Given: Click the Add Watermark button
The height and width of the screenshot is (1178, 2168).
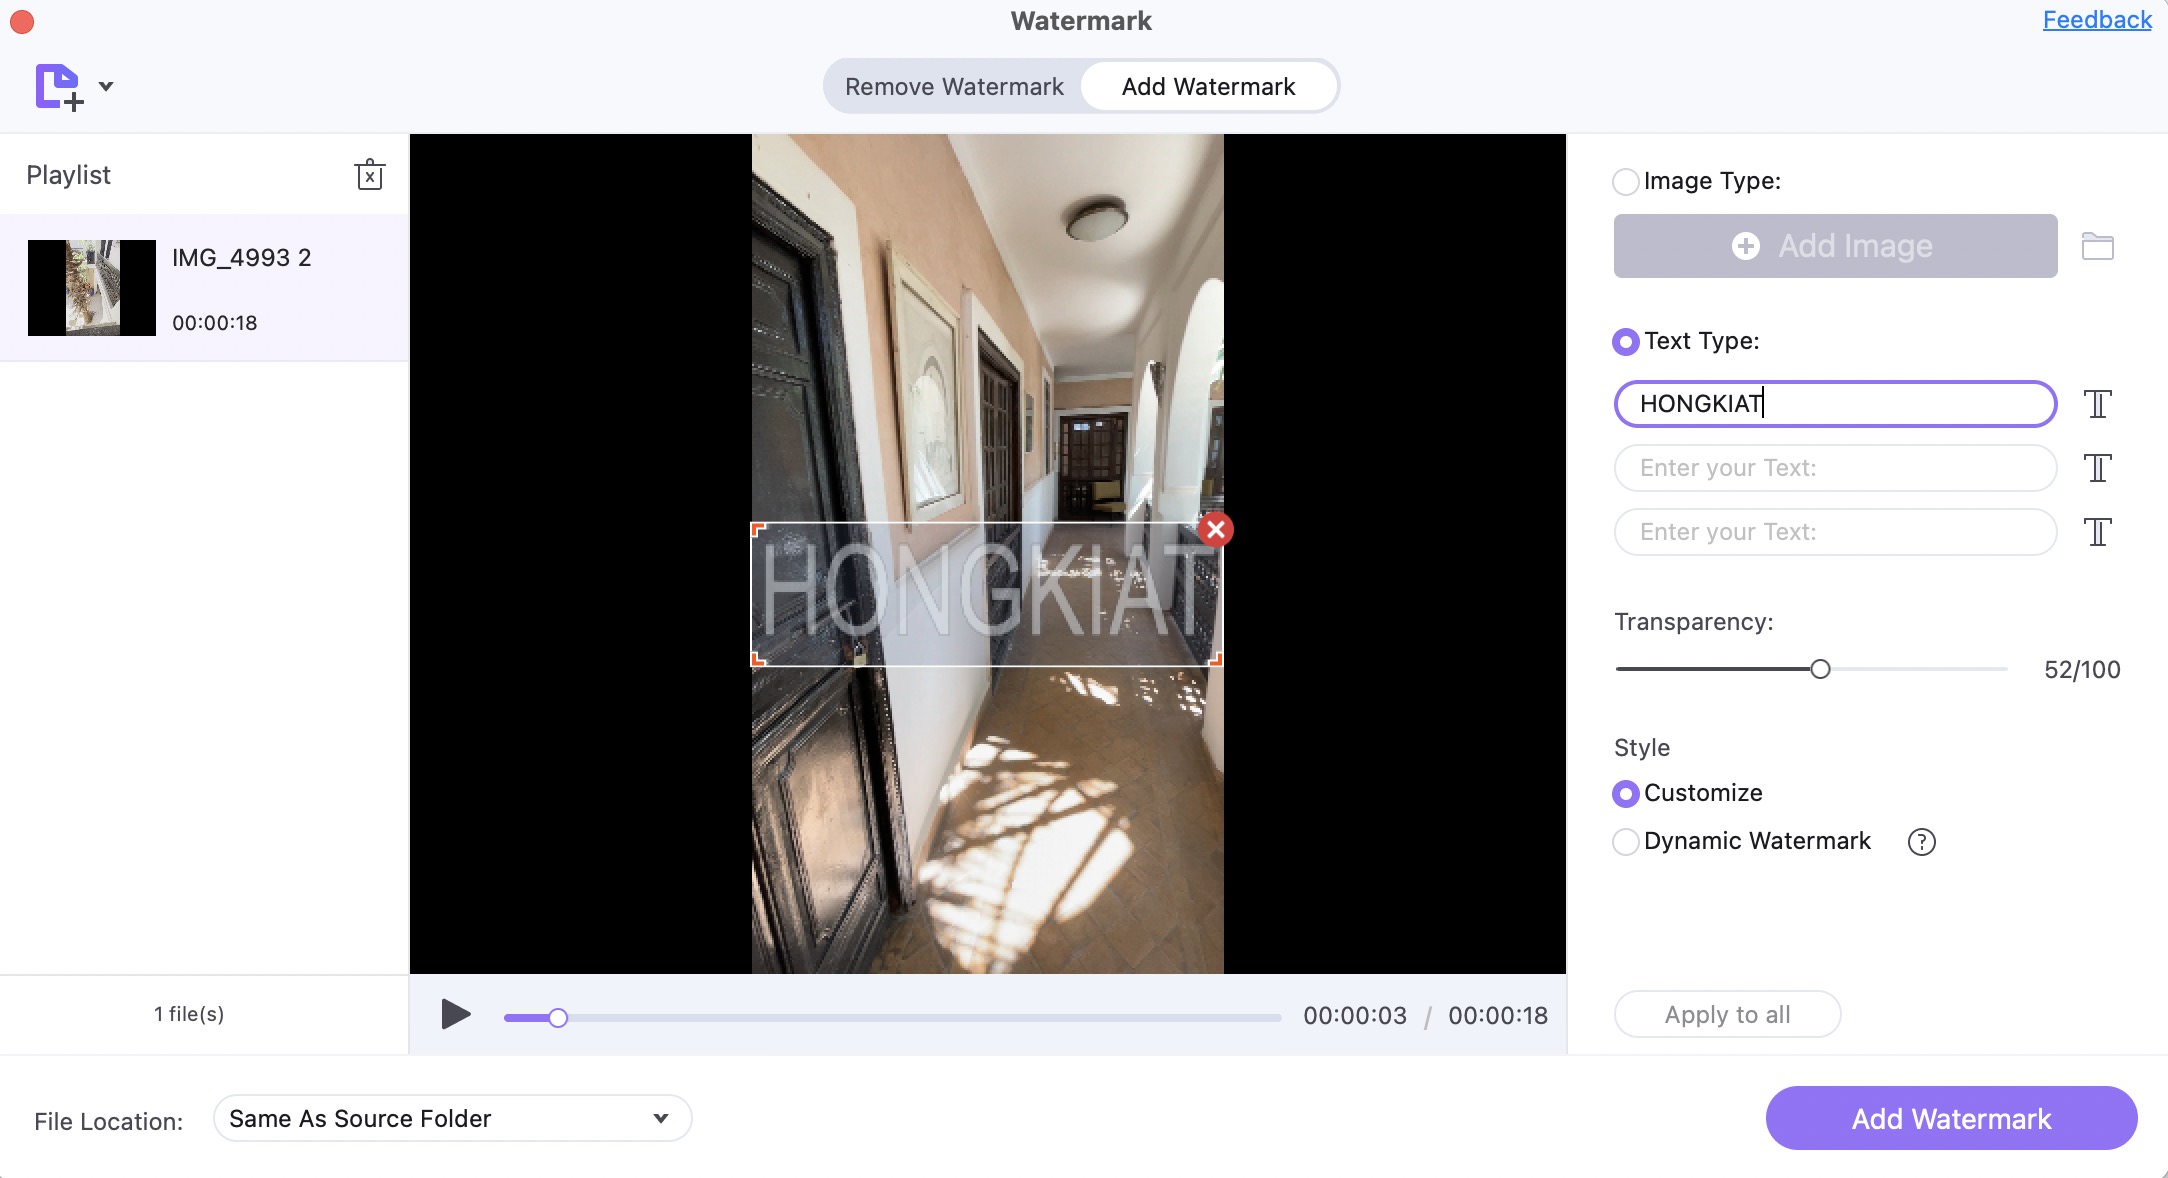Looking at the screenshot, I should point(1950,1119).
